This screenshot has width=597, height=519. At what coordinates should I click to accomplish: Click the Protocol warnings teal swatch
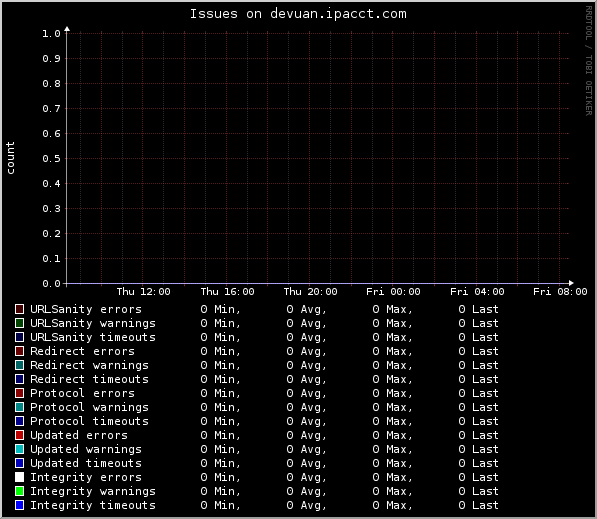(x=19, y=407)
